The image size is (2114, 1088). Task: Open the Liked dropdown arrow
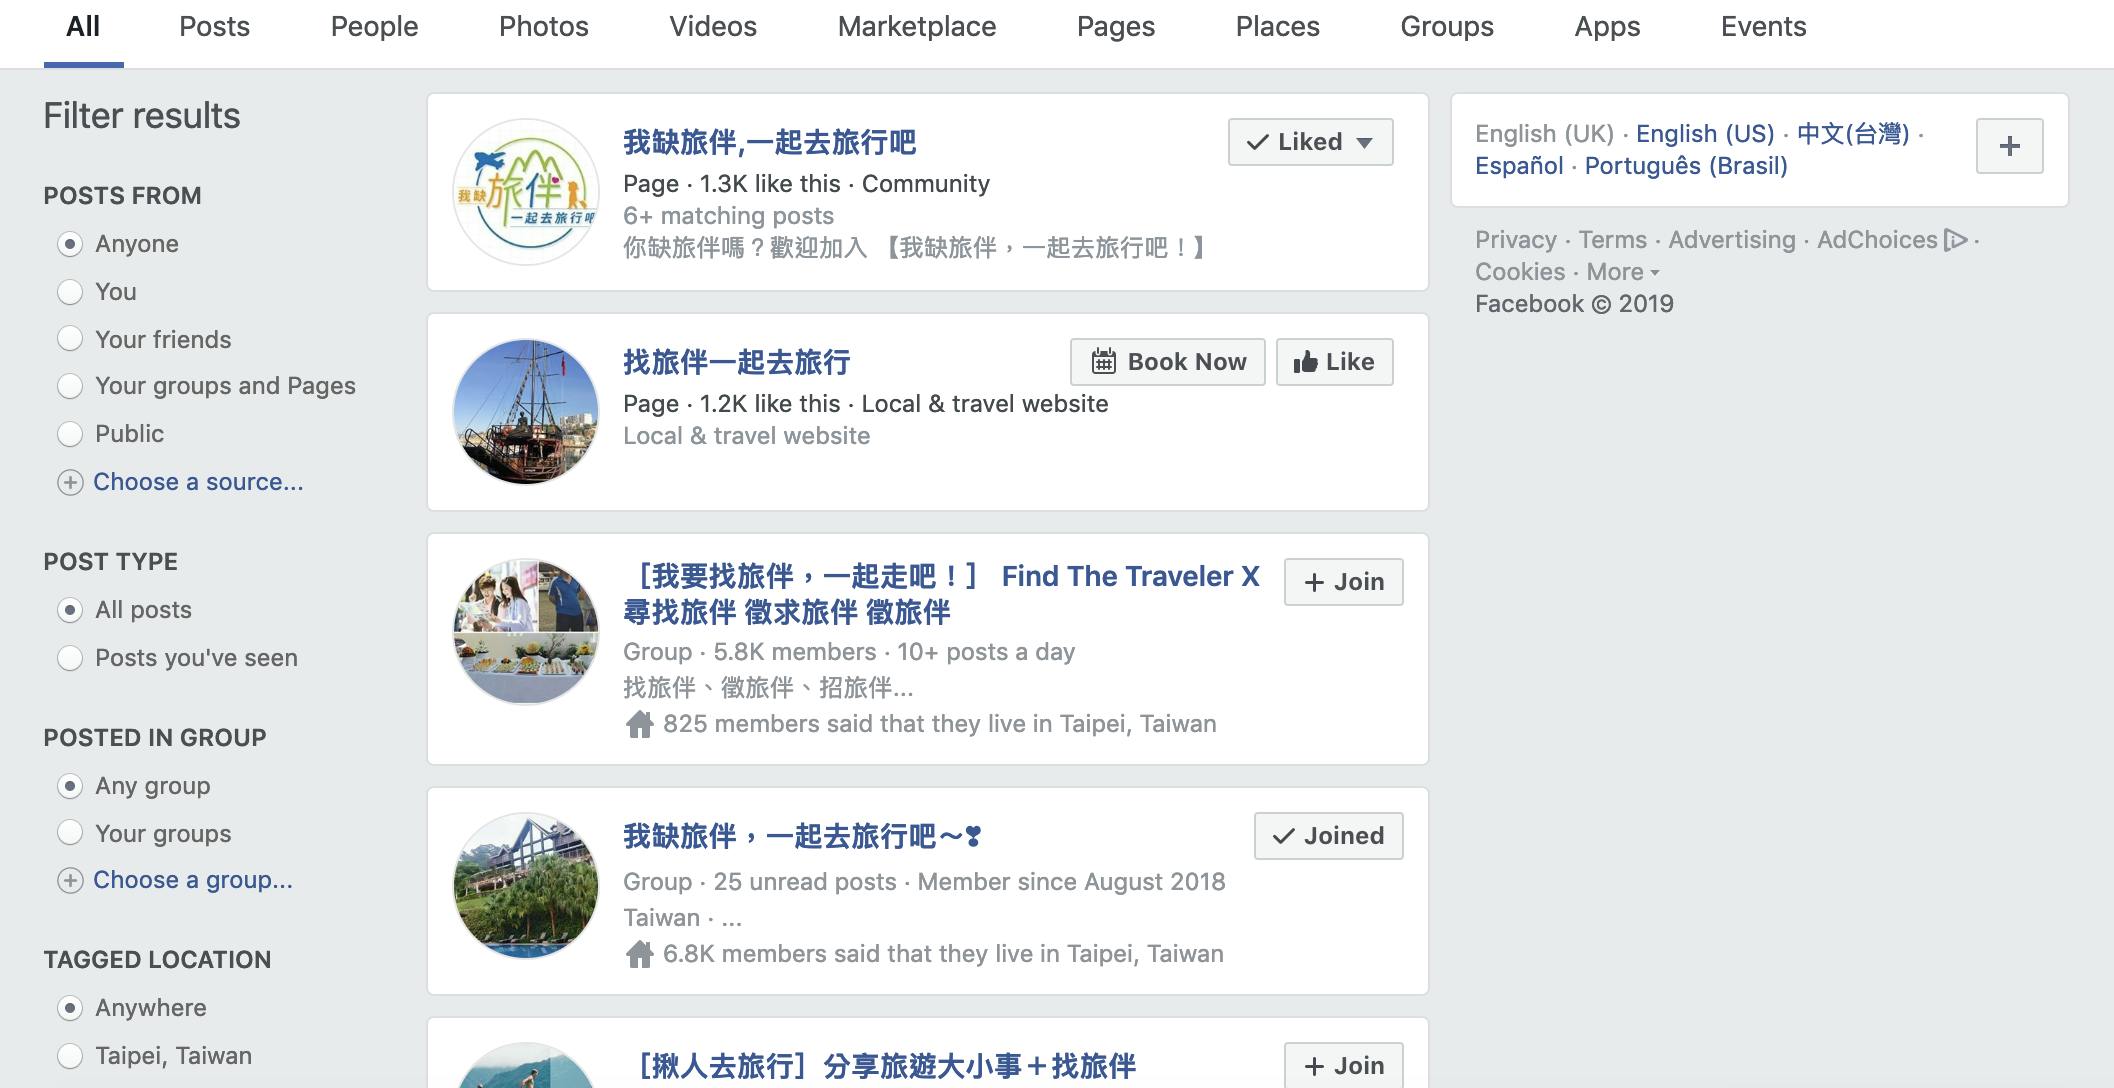[1364, 142]
